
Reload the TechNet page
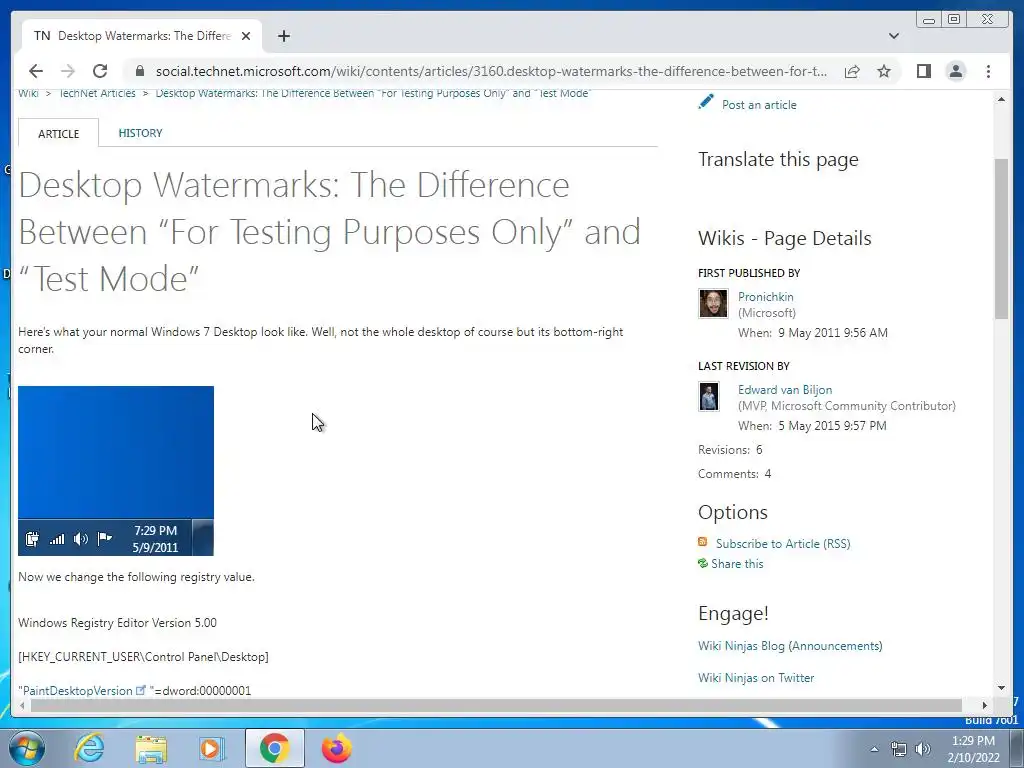tap(100, 71)
